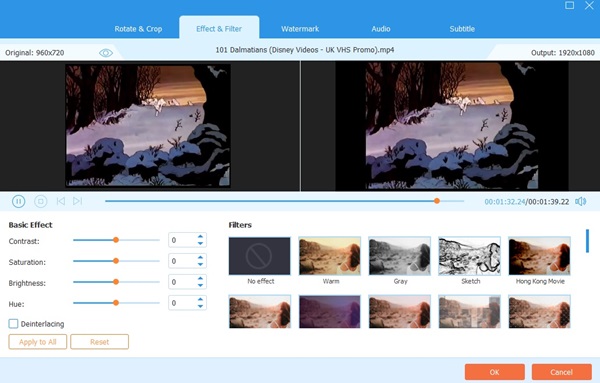
Task: Close the editor window
Action: (x=589, y=5)
